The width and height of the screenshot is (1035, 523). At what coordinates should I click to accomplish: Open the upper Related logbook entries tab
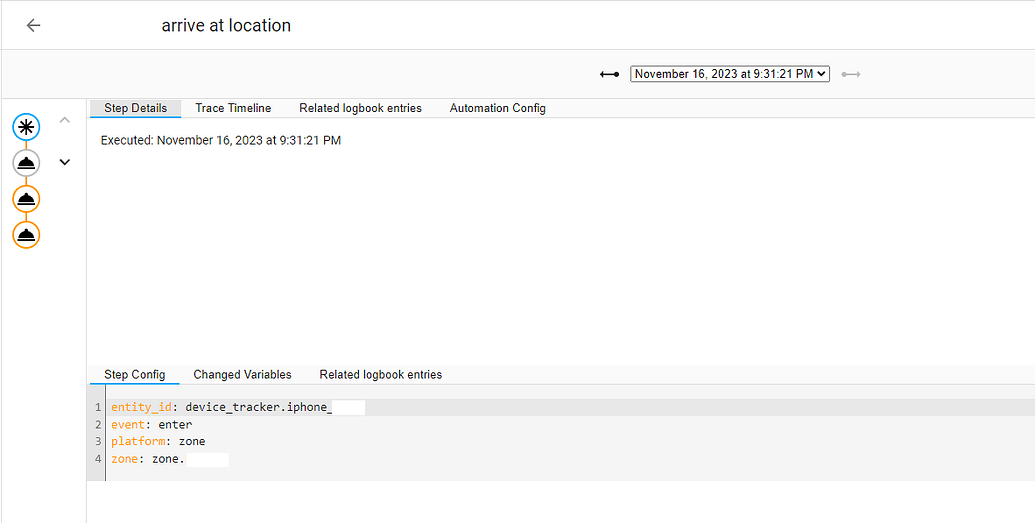pyautogui.click(x=360, y=108)
